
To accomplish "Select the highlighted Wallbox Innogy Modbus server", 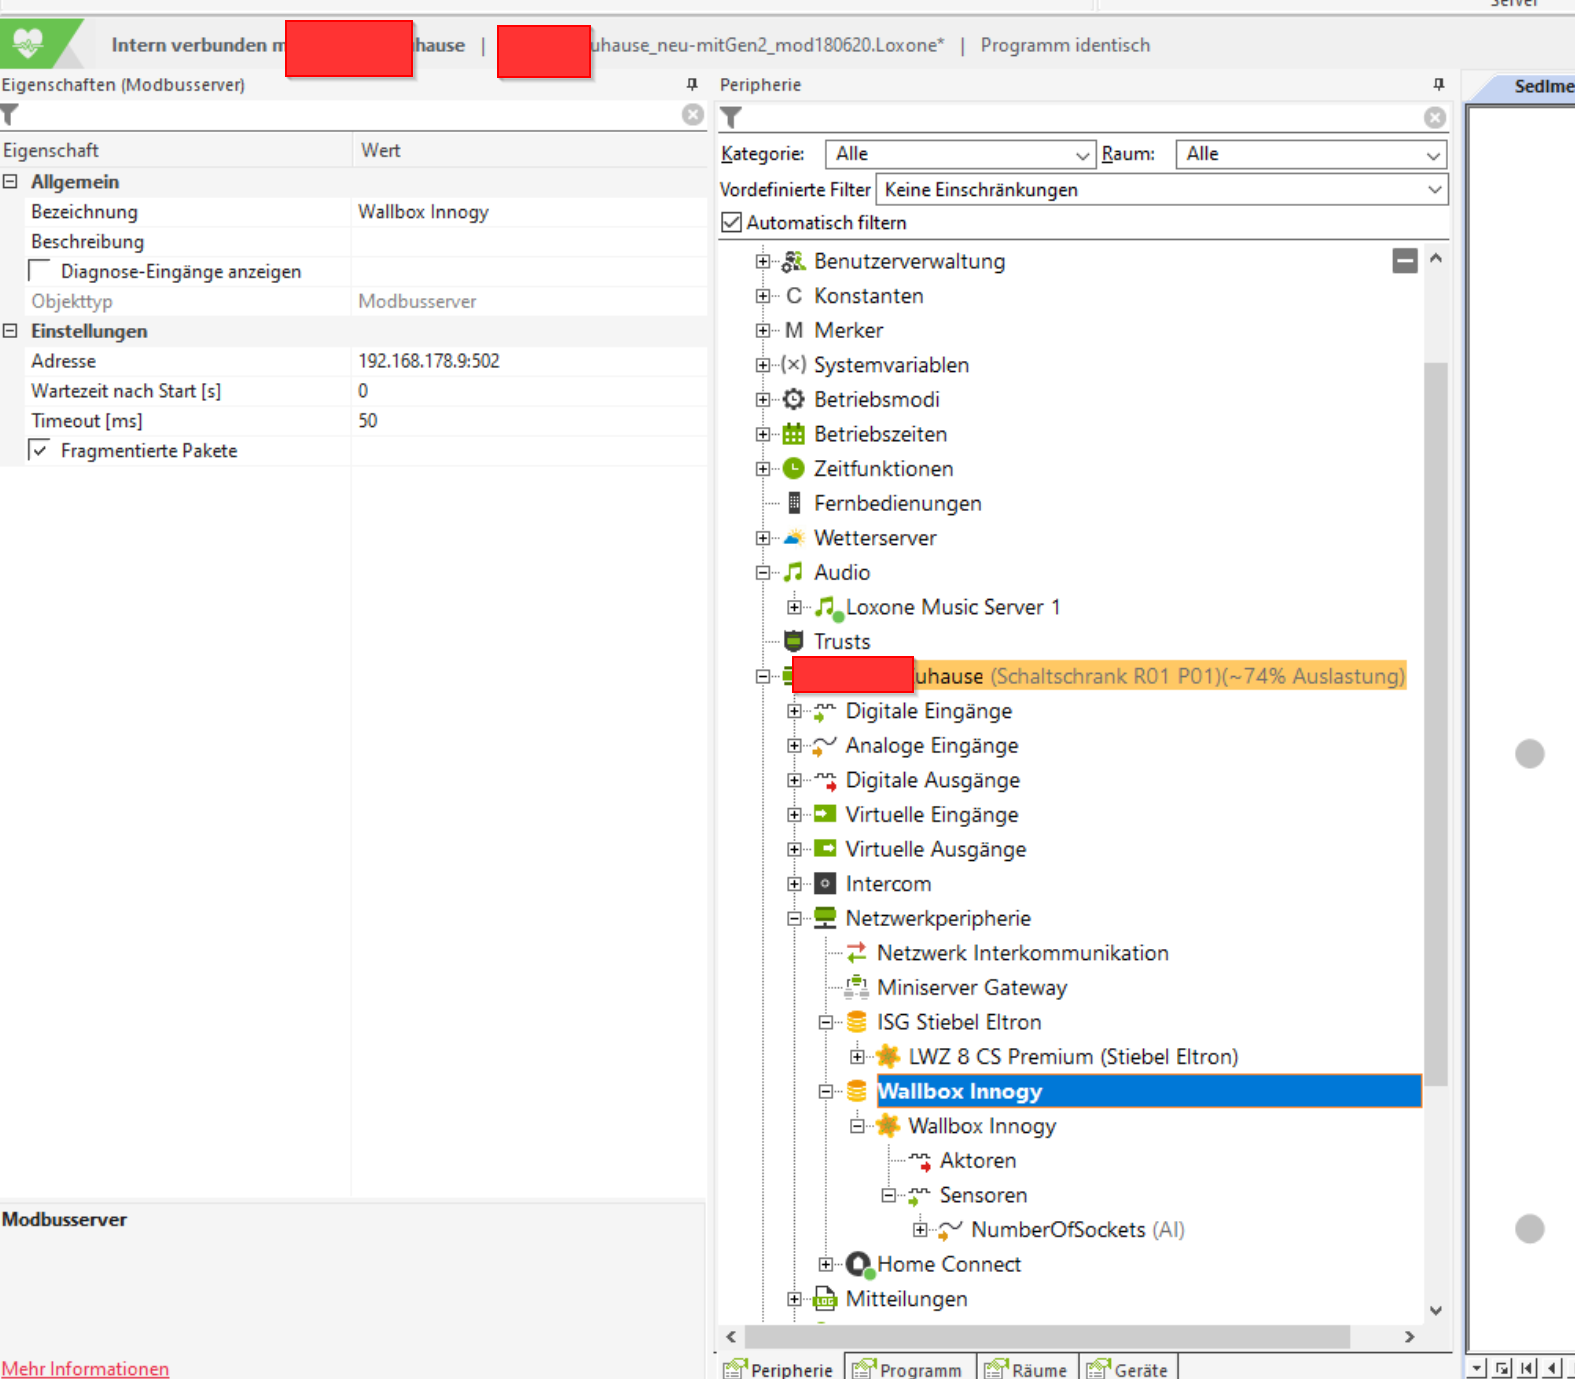I will (1149, 1091).
